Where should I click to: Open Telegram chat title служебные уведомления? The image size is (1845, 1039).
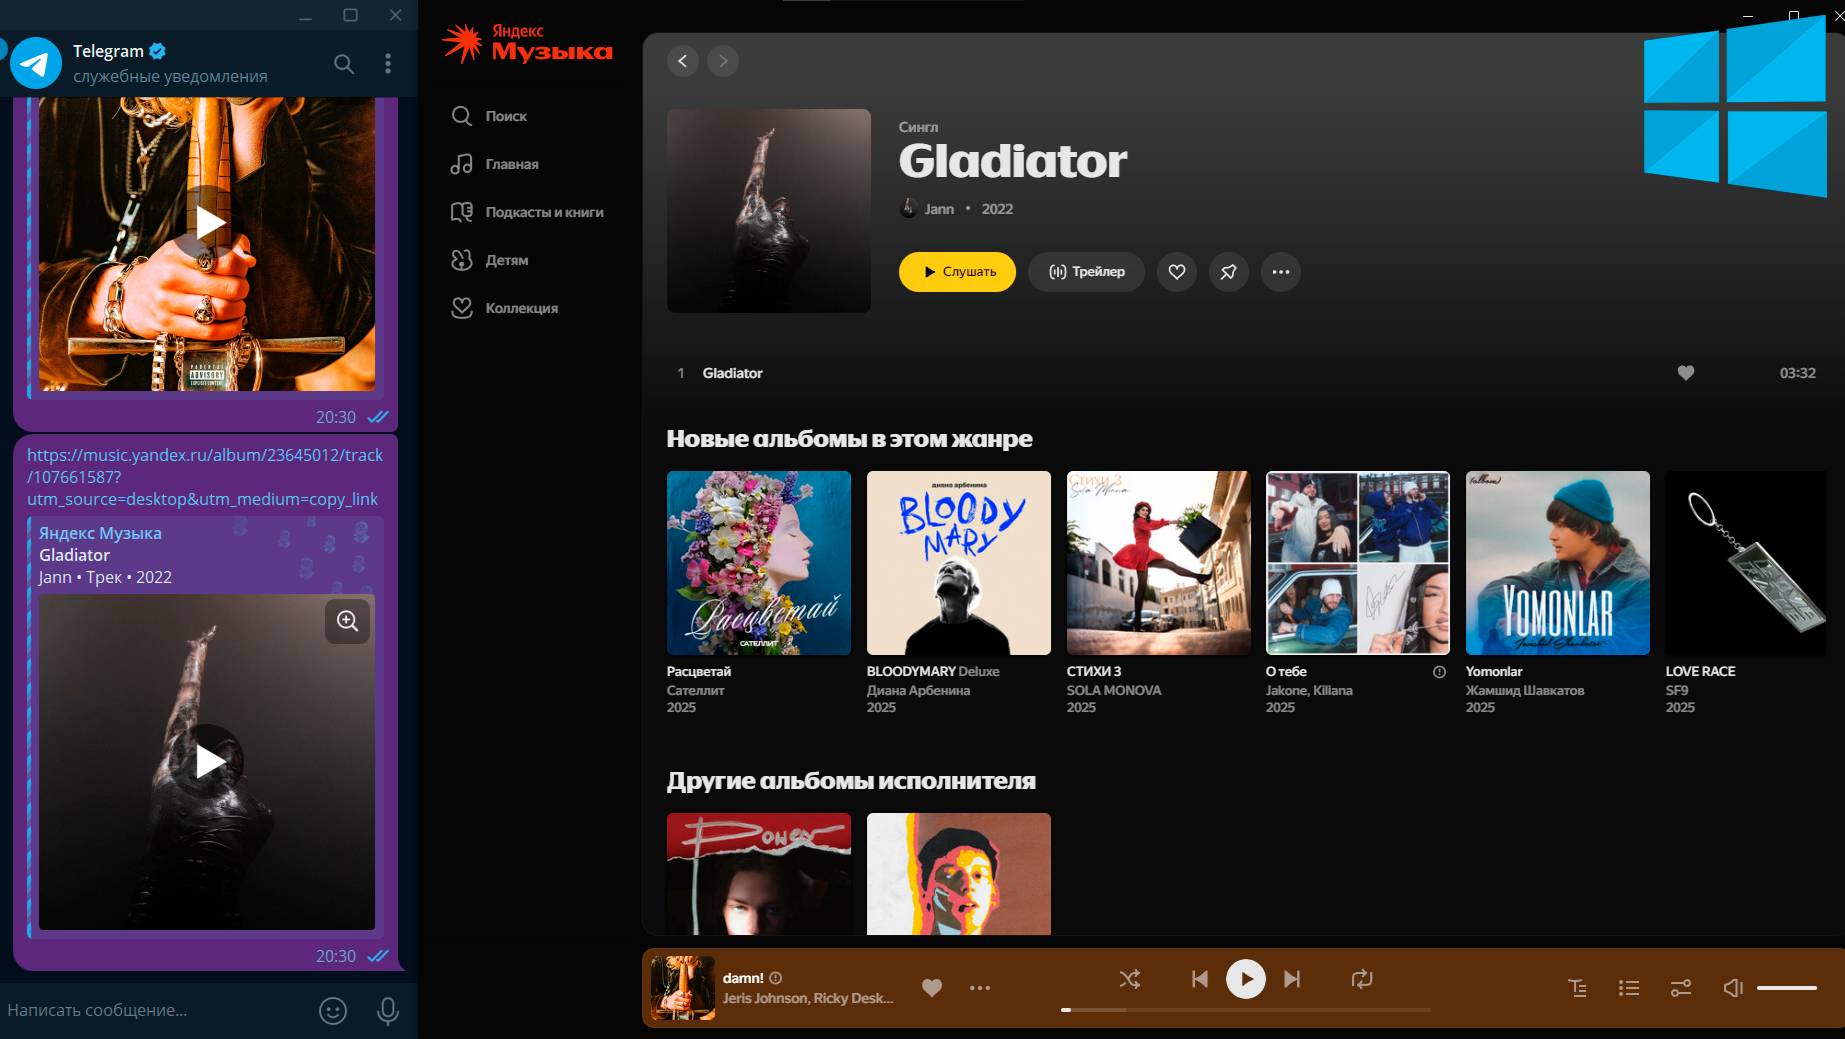(x=170, y=76)
